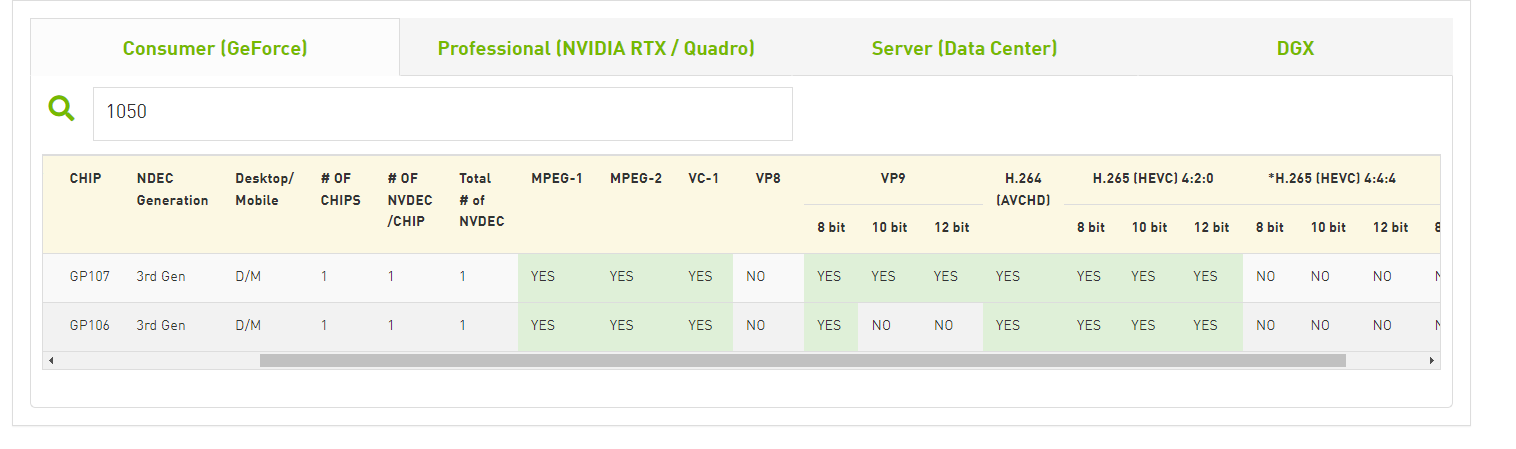
Task: Click the horizontal scrollbar left arrow
Action: pyautogui.click(x=51, y=360)
